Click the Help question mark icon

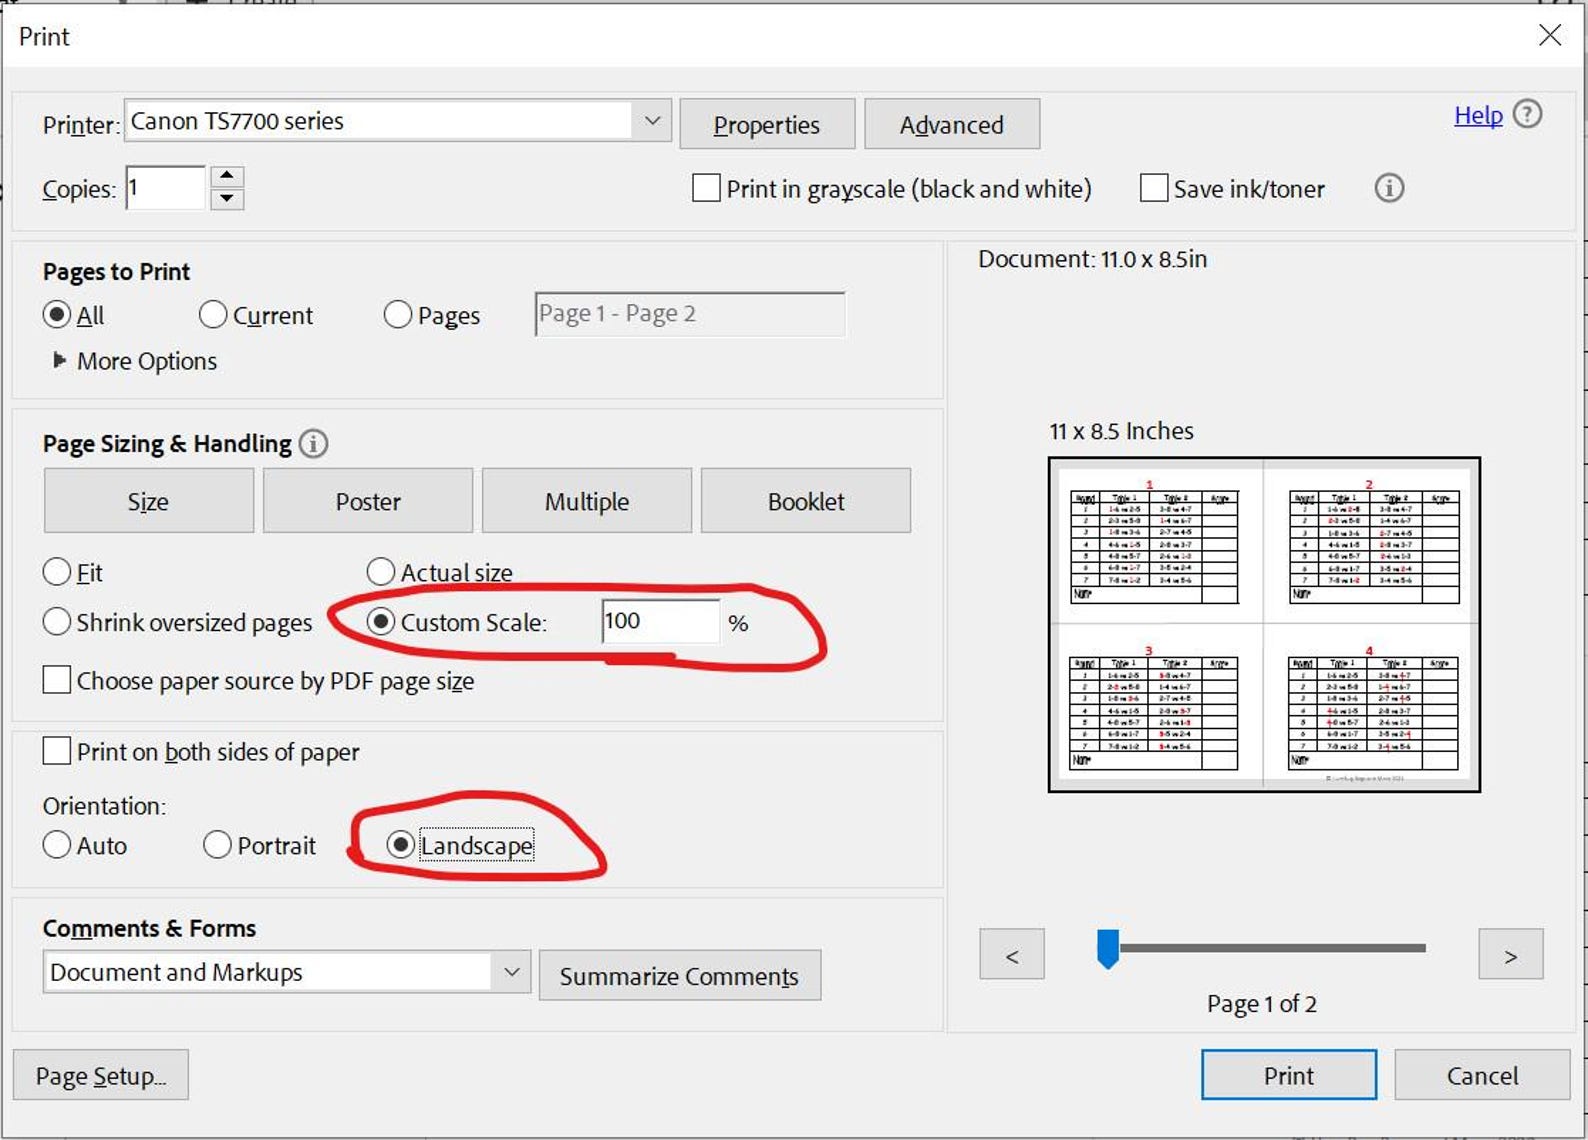click(1527, 114)
